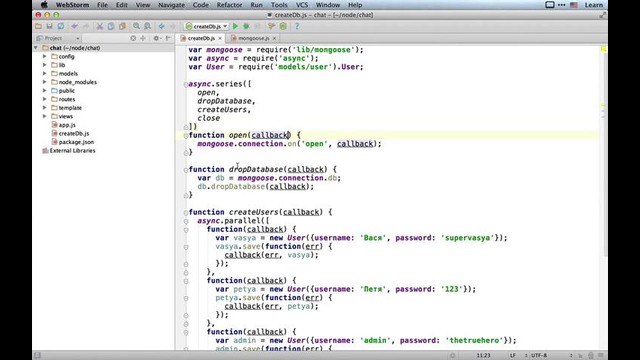640x360 pixels.
Task: Click LF line separator in status bar
Action: click(512, 355)
